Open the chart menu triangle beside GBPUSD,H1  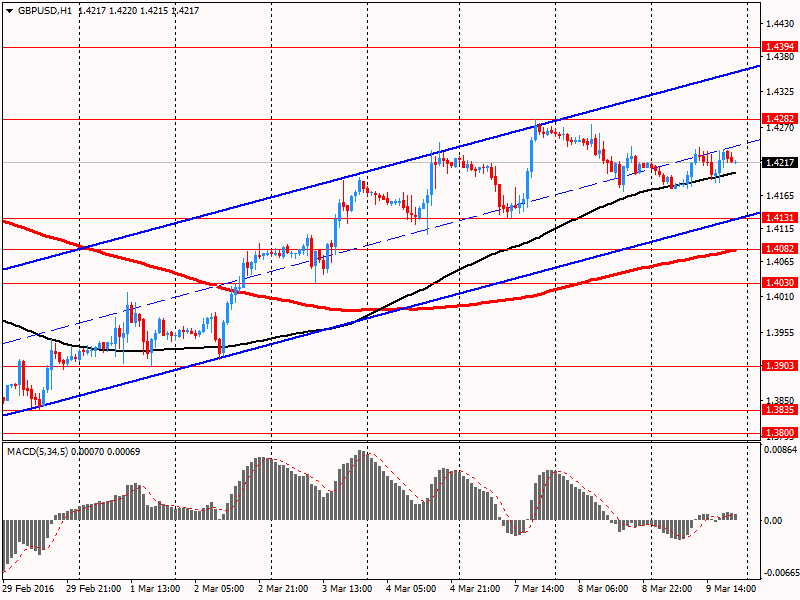click(x=10, y=11)
